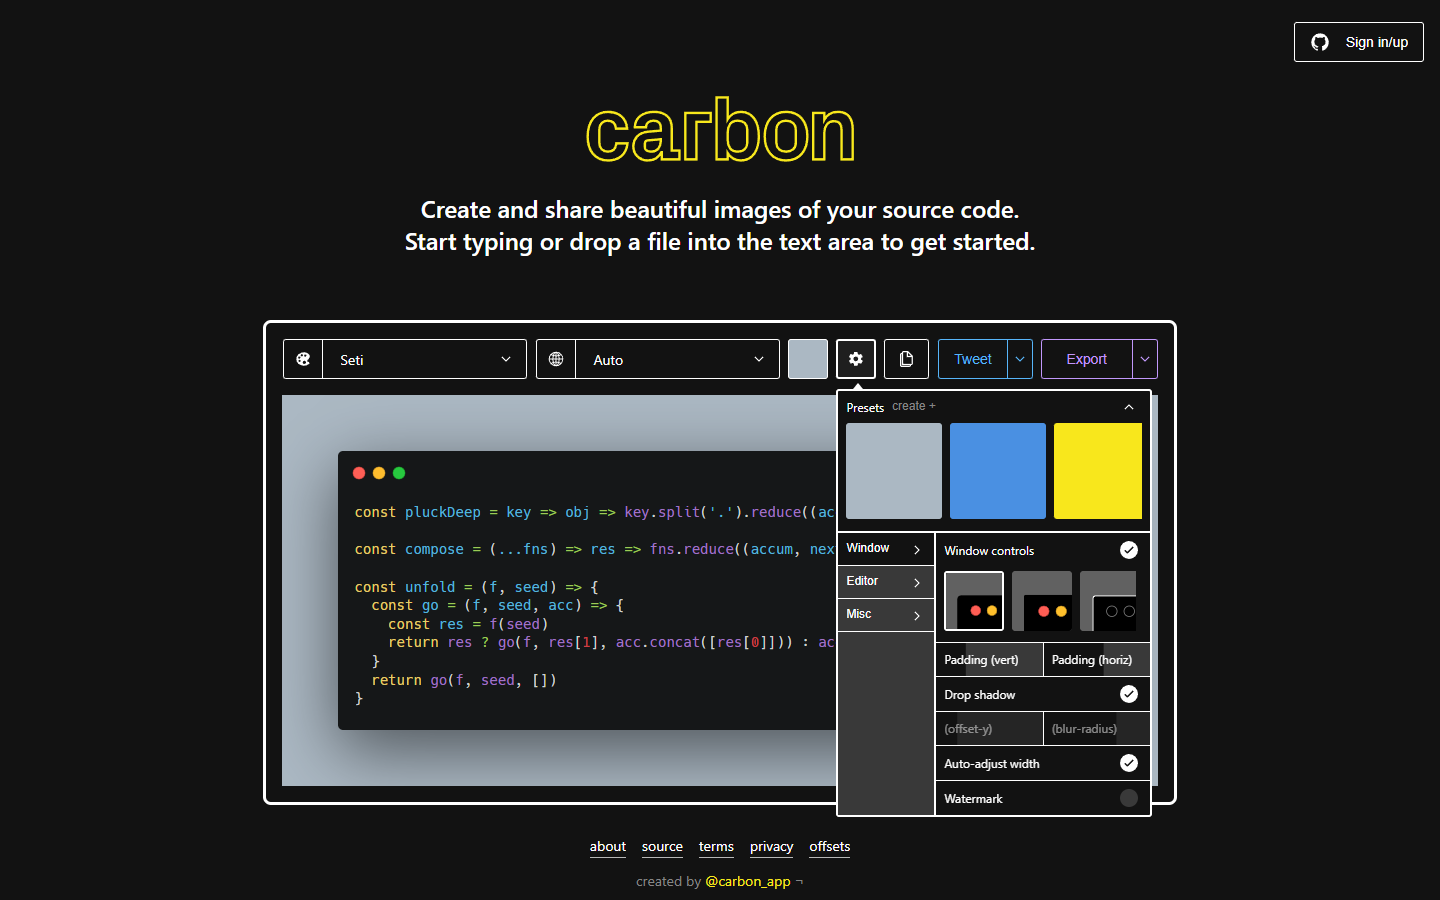Image resolution: width=1440 pixels, height=900 pixels.
Task: Click the copy to clipboard icon
Action: coord(906,359)
